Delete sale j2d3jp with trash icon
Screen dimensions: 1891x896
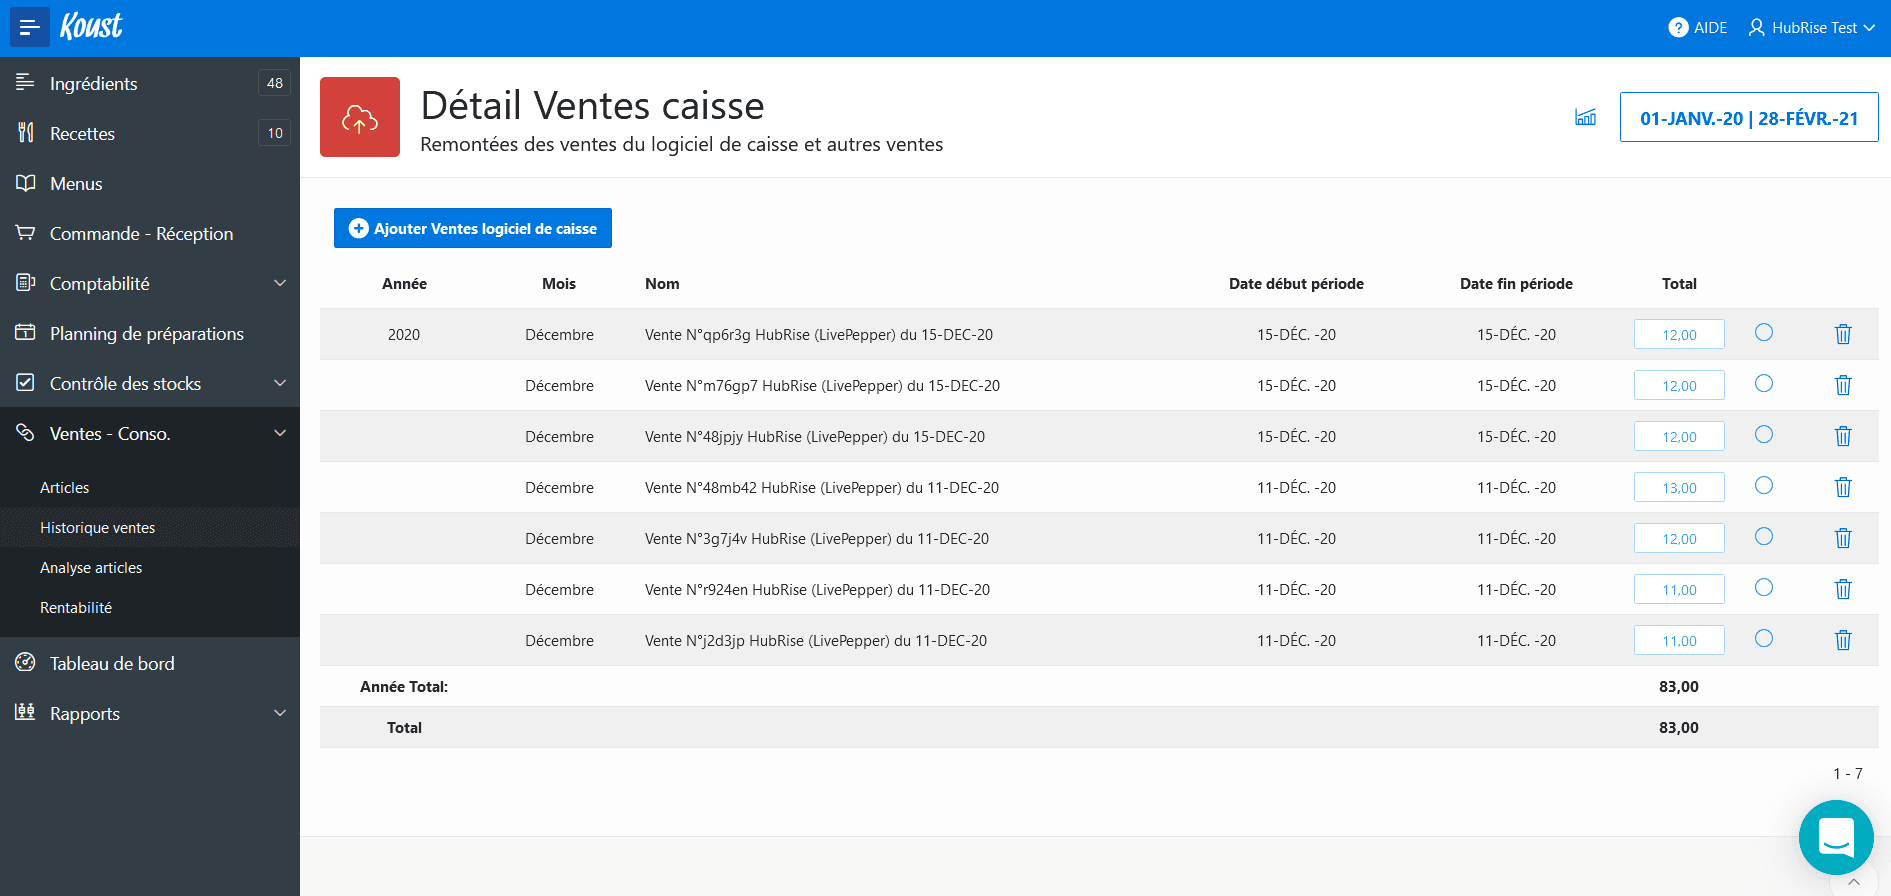[x=1843, y=640]
